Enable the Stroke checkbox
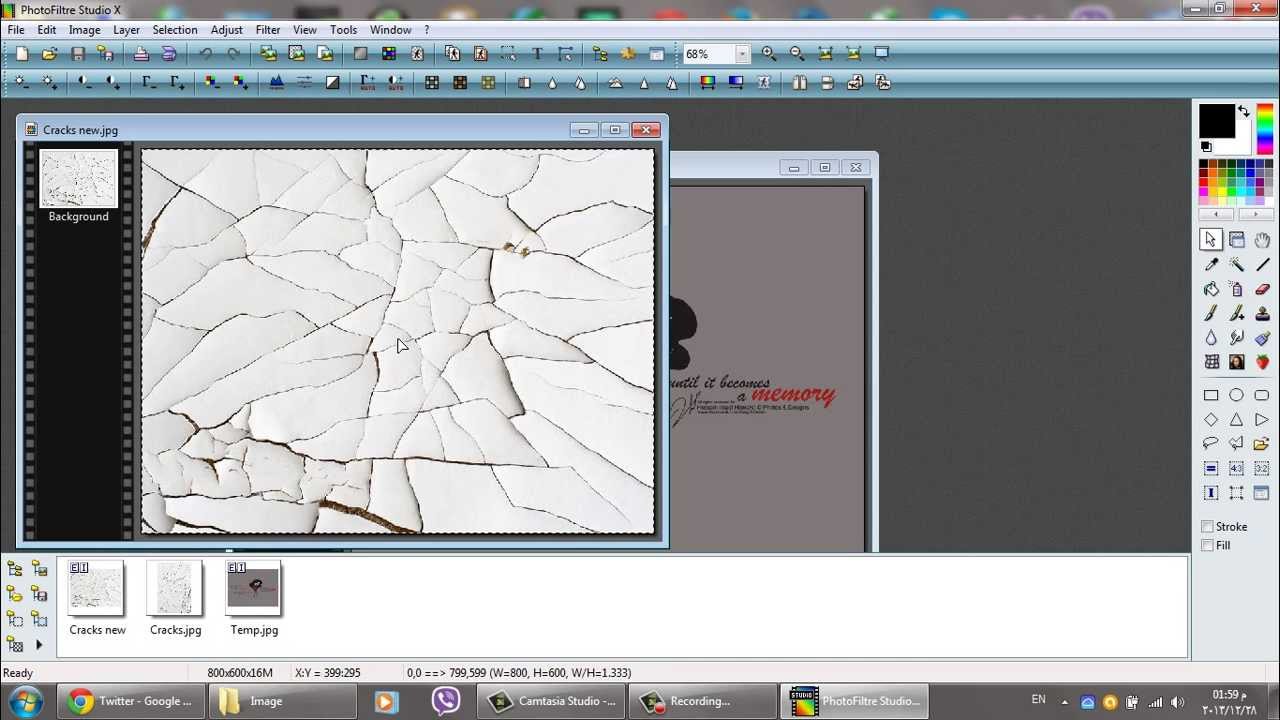 [1208, 527]
